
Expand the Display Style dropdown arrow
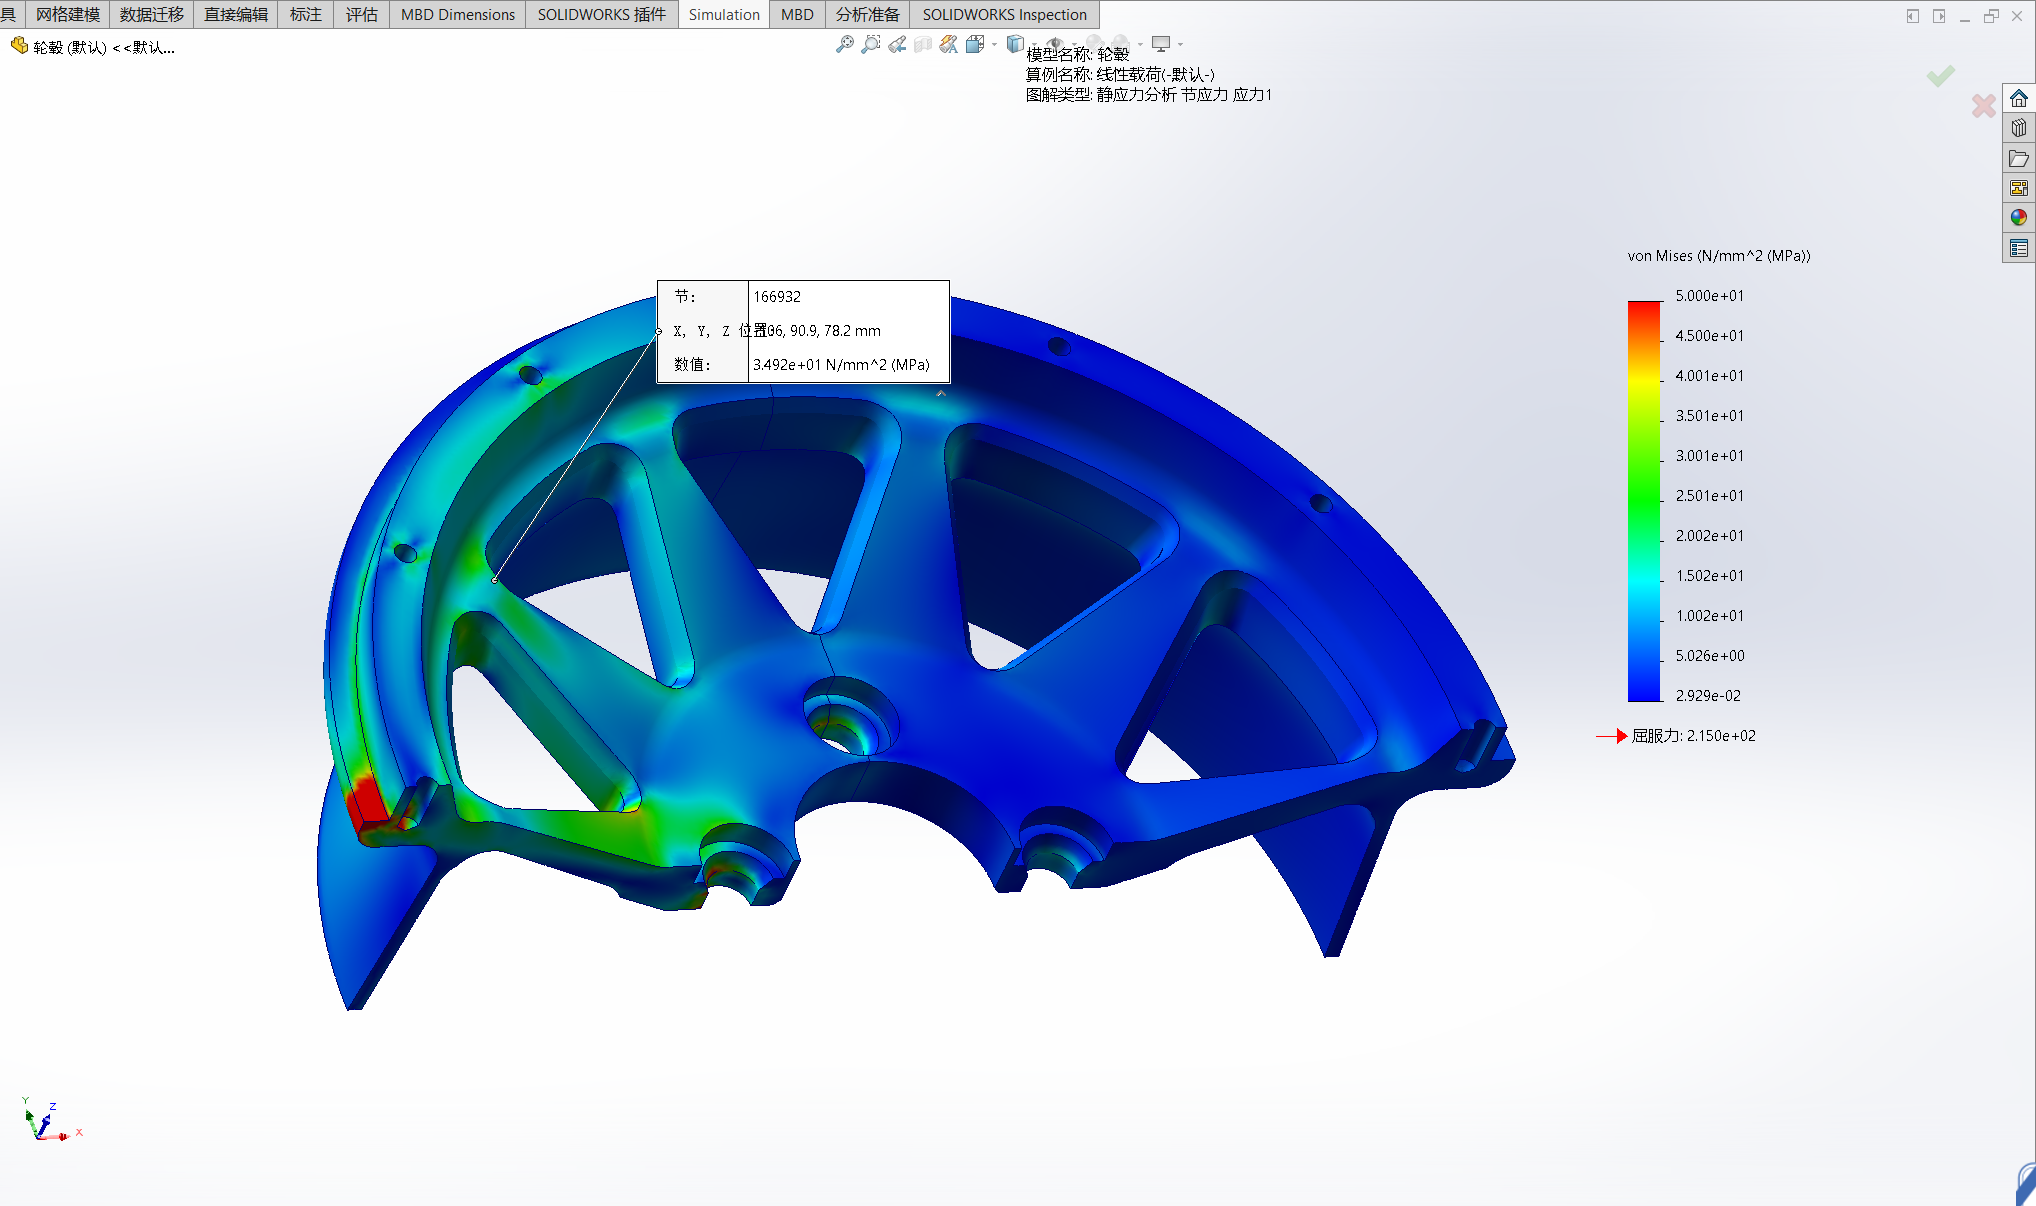1034,44
